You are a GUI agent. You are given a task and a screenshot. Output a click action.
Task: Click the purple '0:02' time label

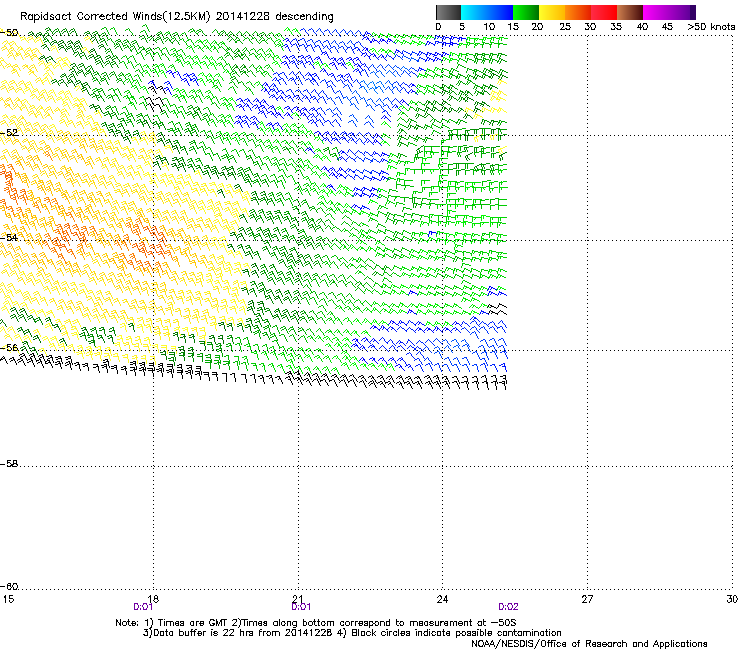click(508, 607)
